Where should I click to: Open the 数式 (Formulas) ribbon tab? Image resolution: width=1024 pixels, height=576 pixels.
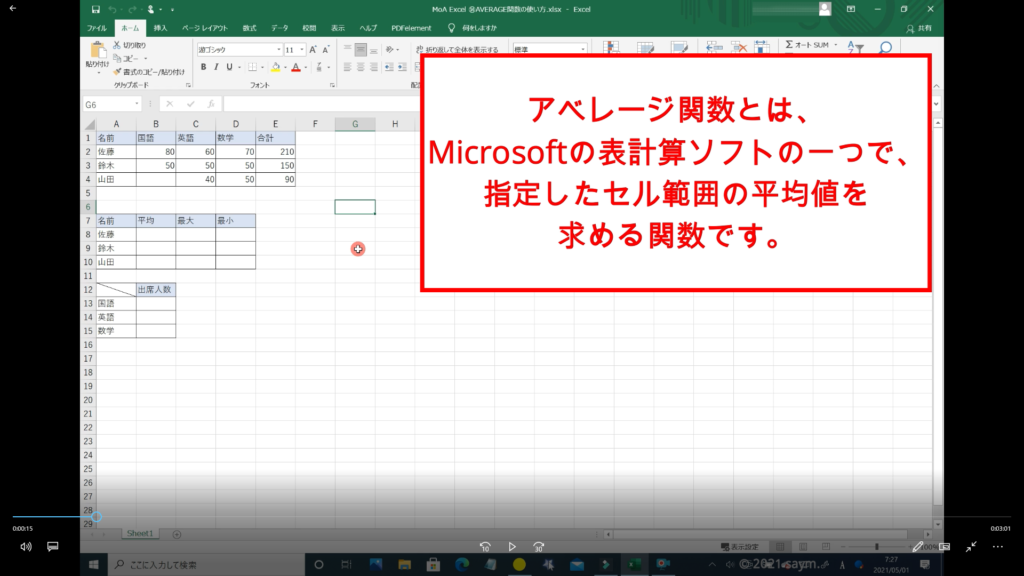[x=249, y=28]
